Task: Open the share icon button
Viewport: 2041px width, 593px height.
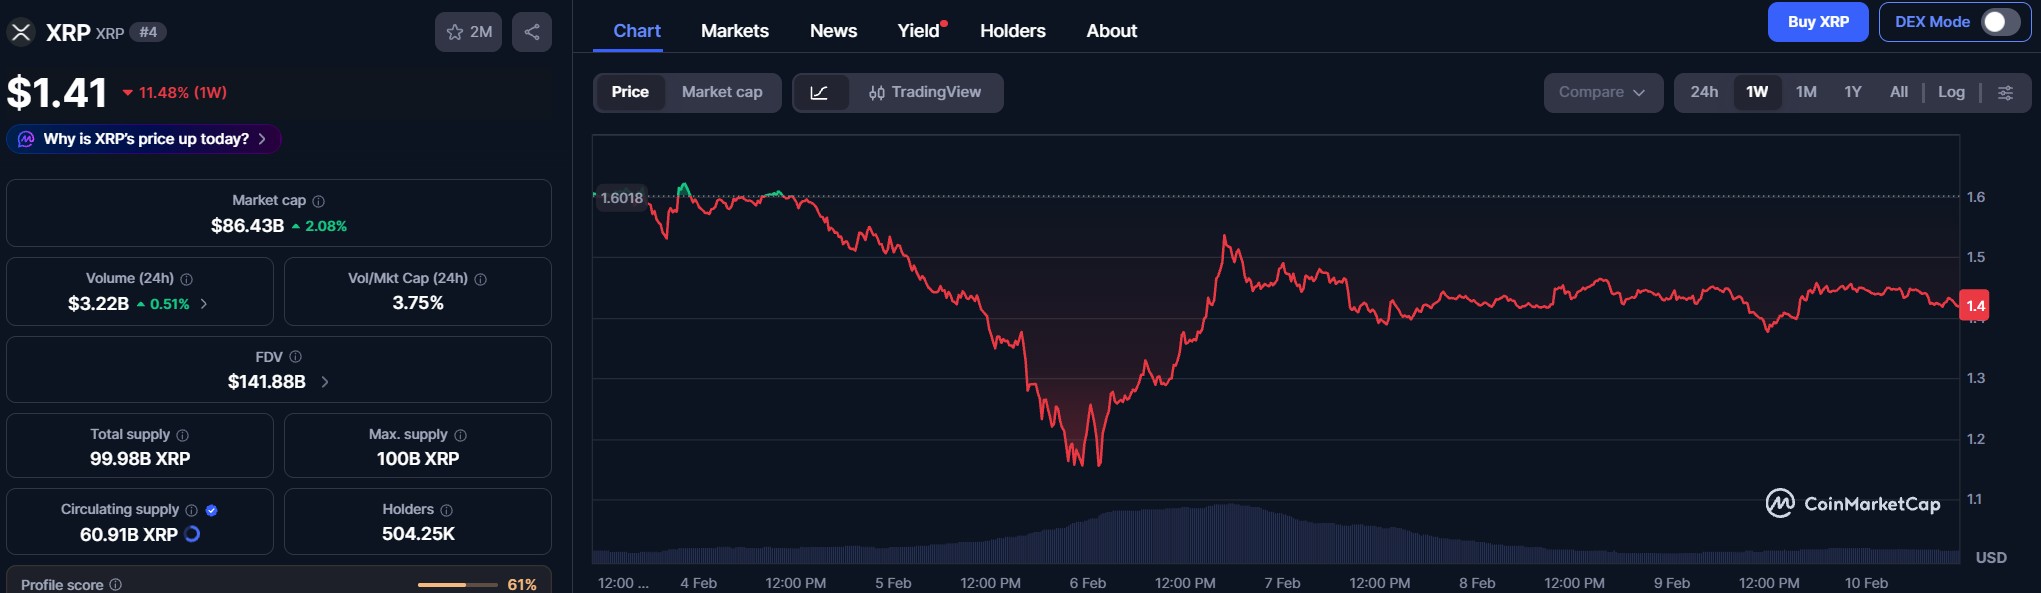Action: [532, 32]
